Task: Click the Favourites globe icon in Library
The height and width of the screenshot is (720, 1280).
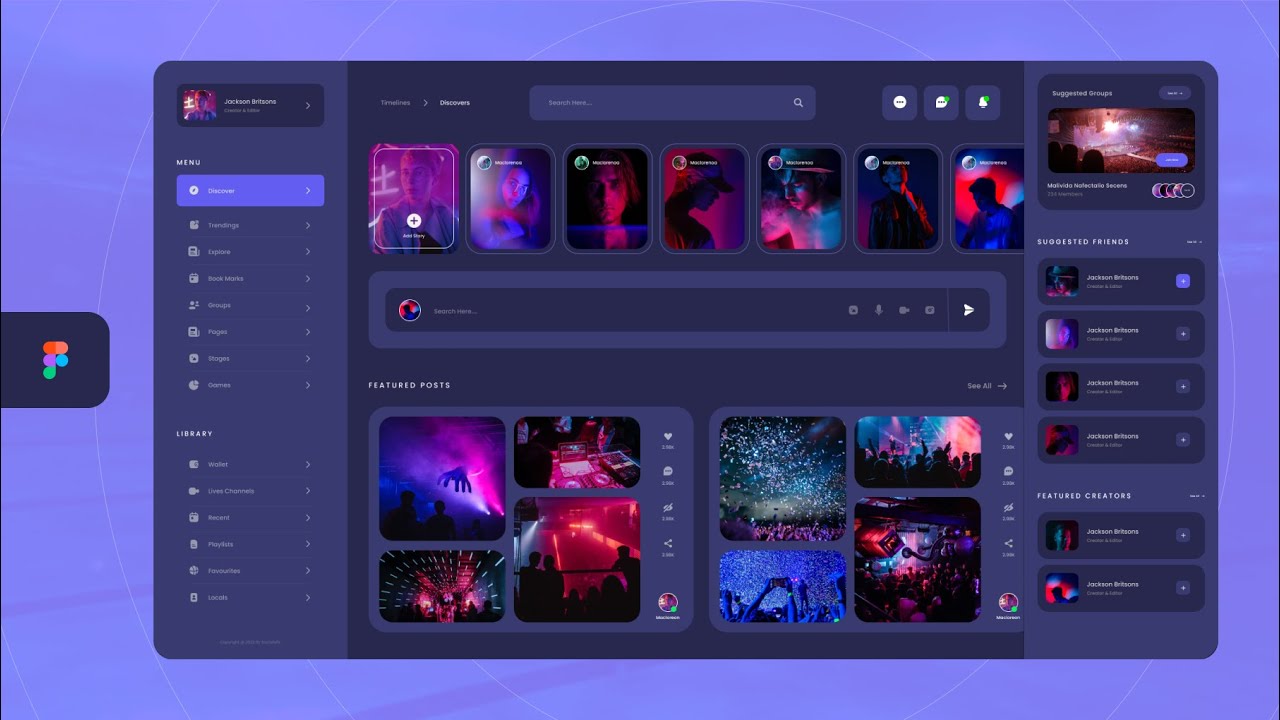Action: click(x=194, y=571)
